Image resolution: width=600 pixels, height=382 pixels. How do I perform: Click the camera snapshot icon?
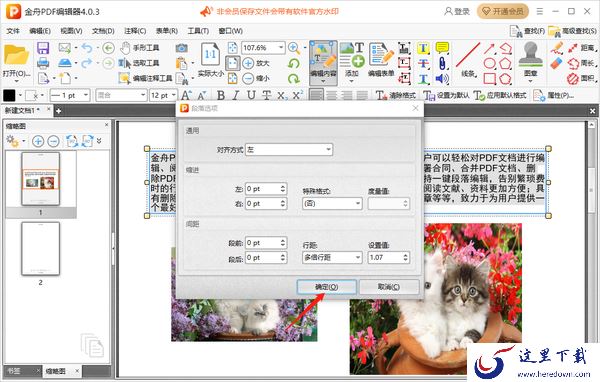[181, 48]
